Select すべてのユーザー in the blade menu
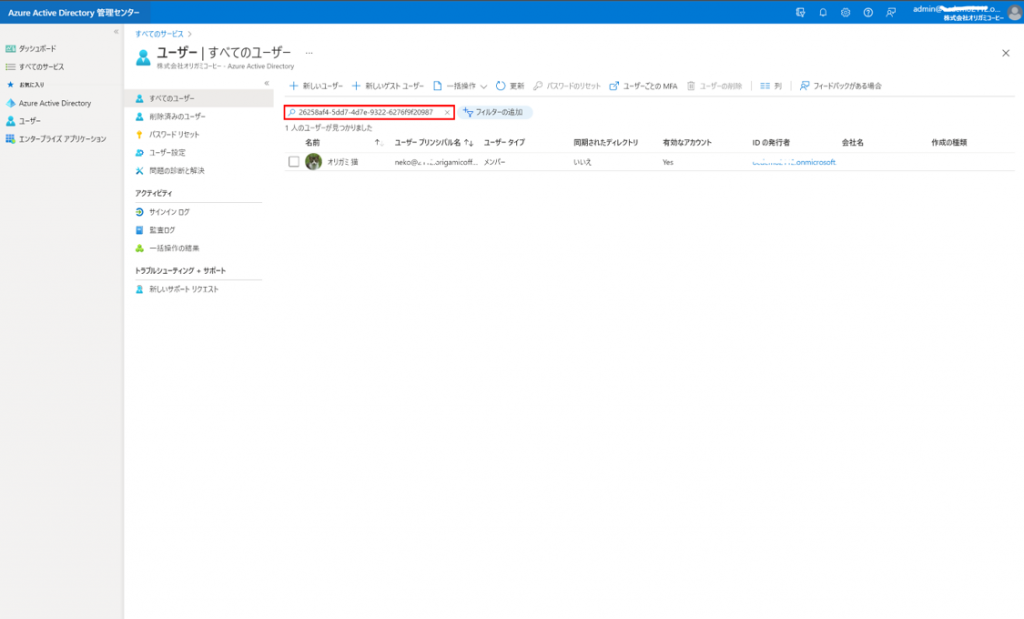The height and width of the screenshot is (619, 1024). click(199, 99)
